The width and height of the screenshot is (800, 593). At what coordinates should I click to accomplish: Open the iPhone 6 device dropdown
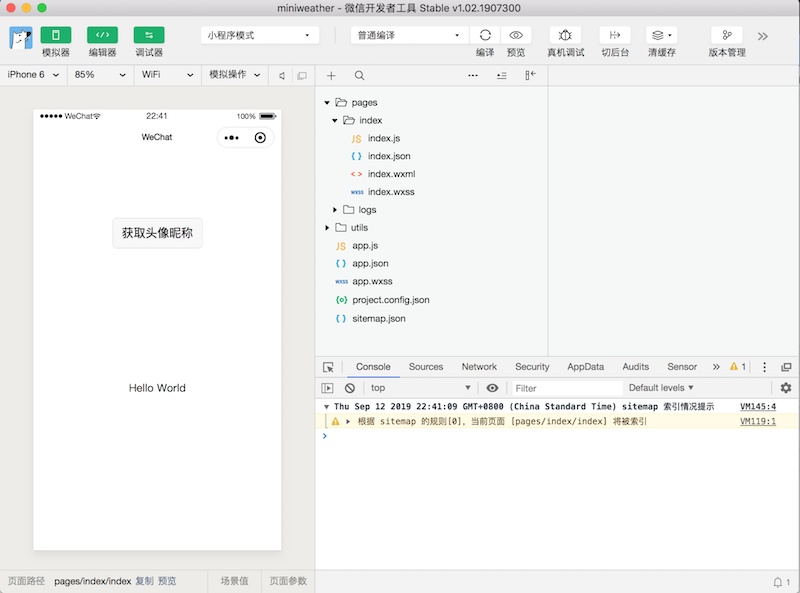(x=33, y=75)
